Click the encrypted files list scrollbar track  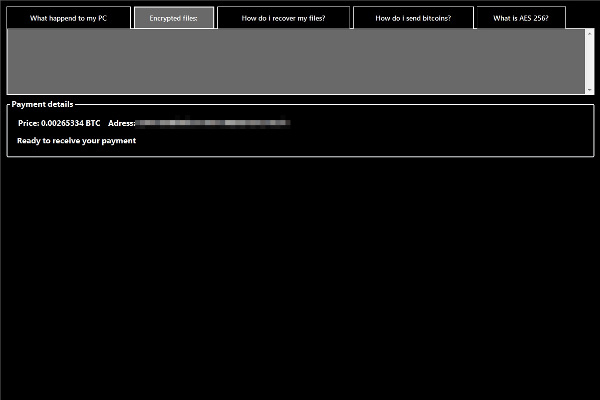tap(590, 62)
